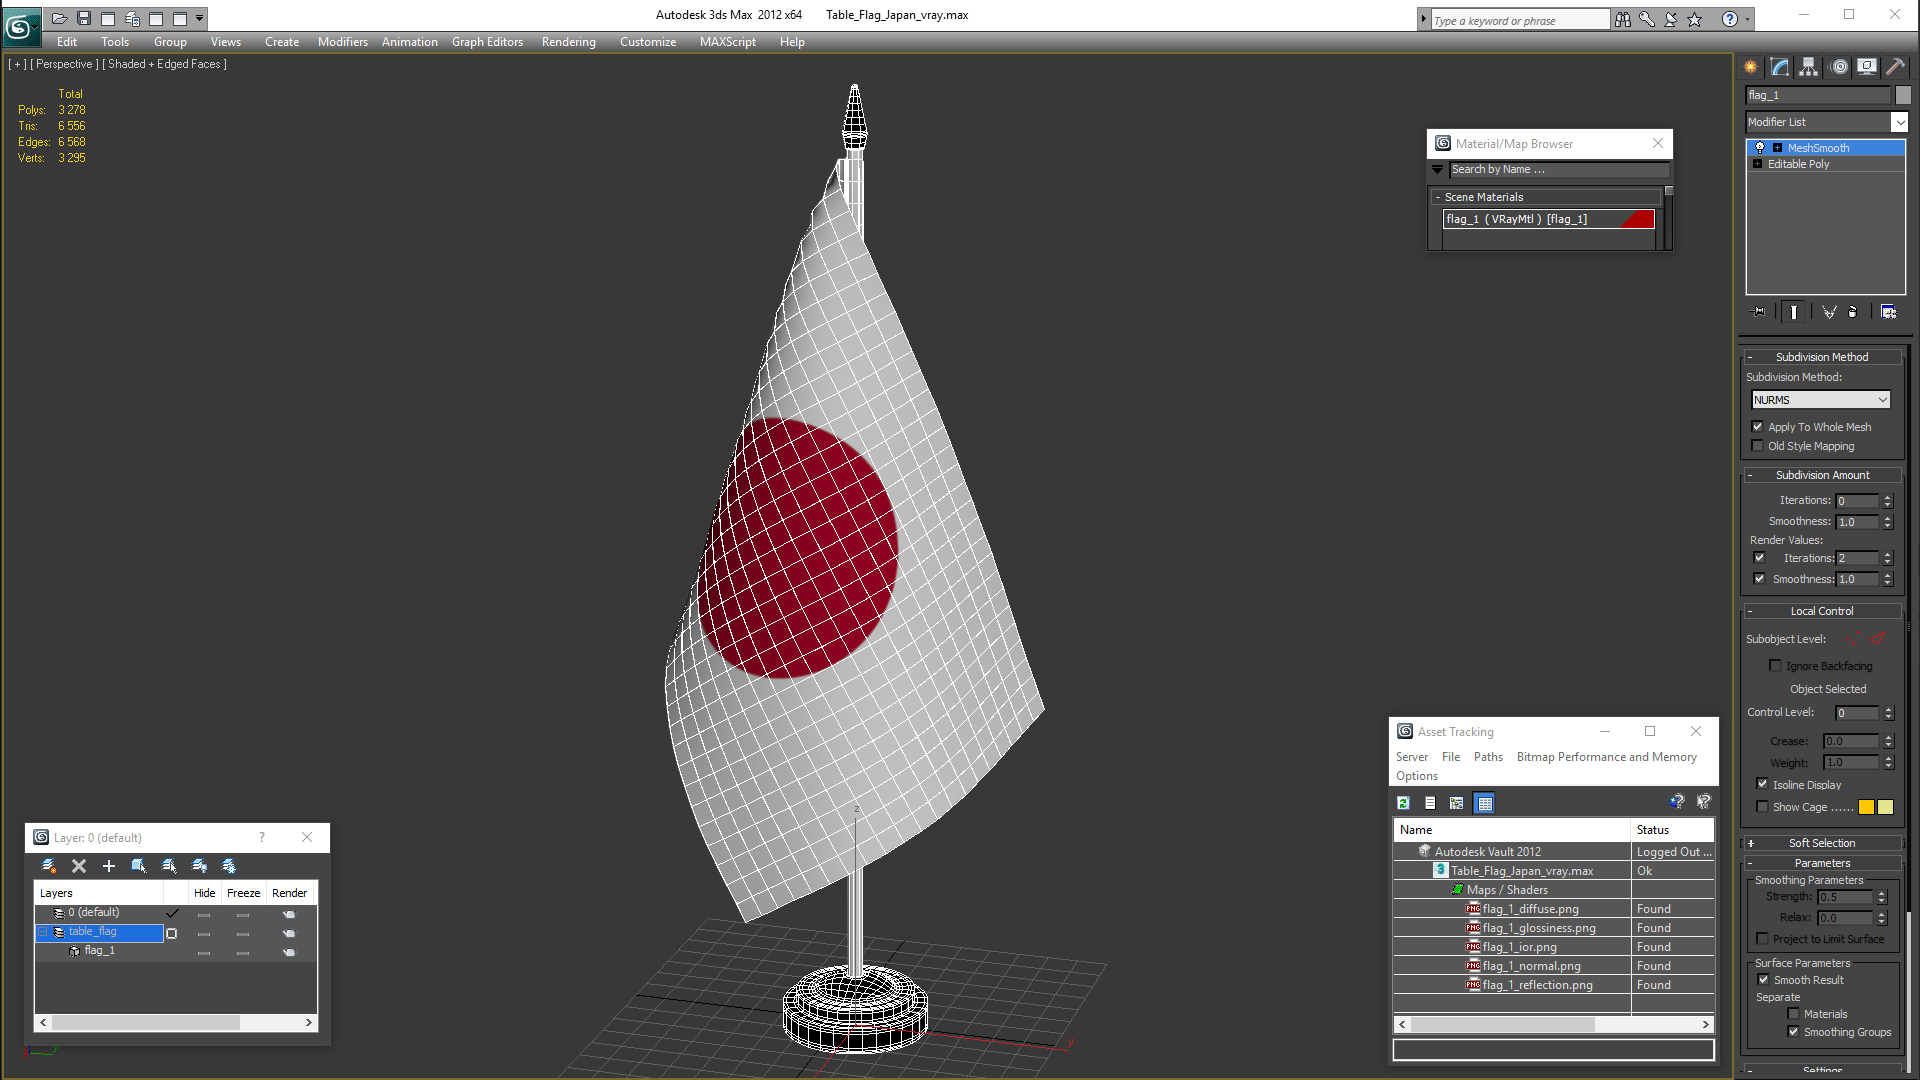Switch Asset Tracking to tree view icon
This screenshot has height=1080, width=1920.
click(x=1457, y=803)
